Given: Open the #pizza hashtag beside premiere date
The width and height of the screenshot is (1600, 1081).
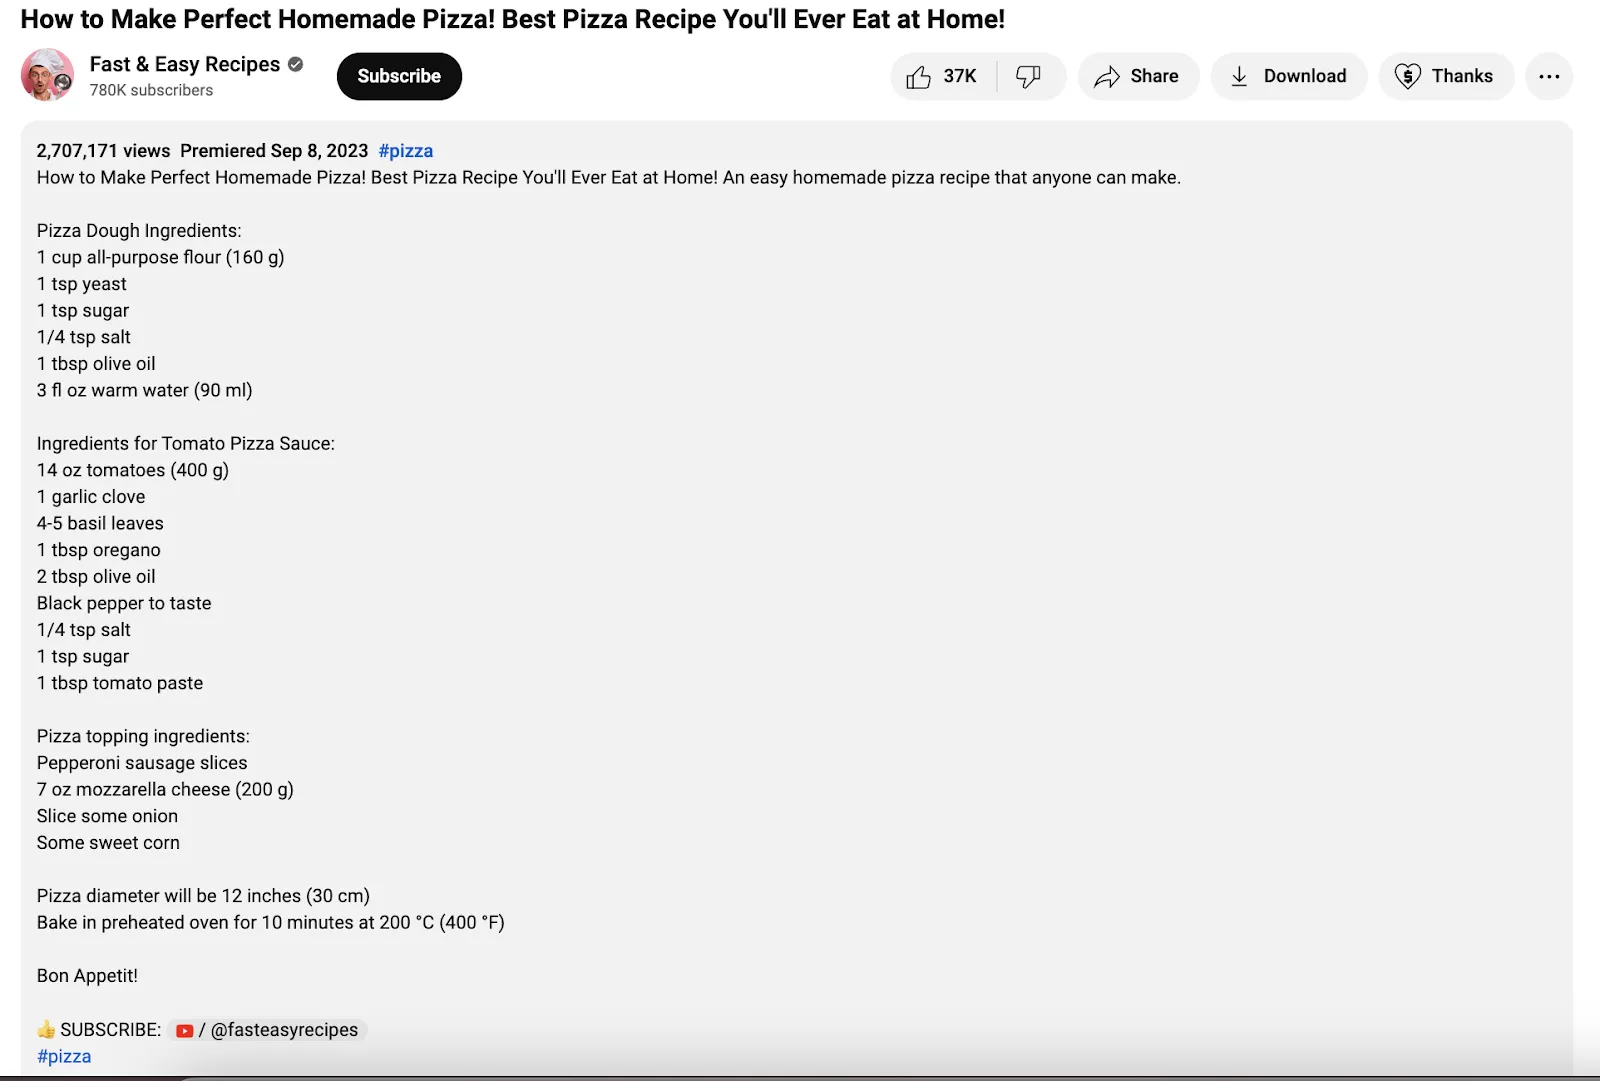Looking at the screenshot, I should (x=405, y=151).
